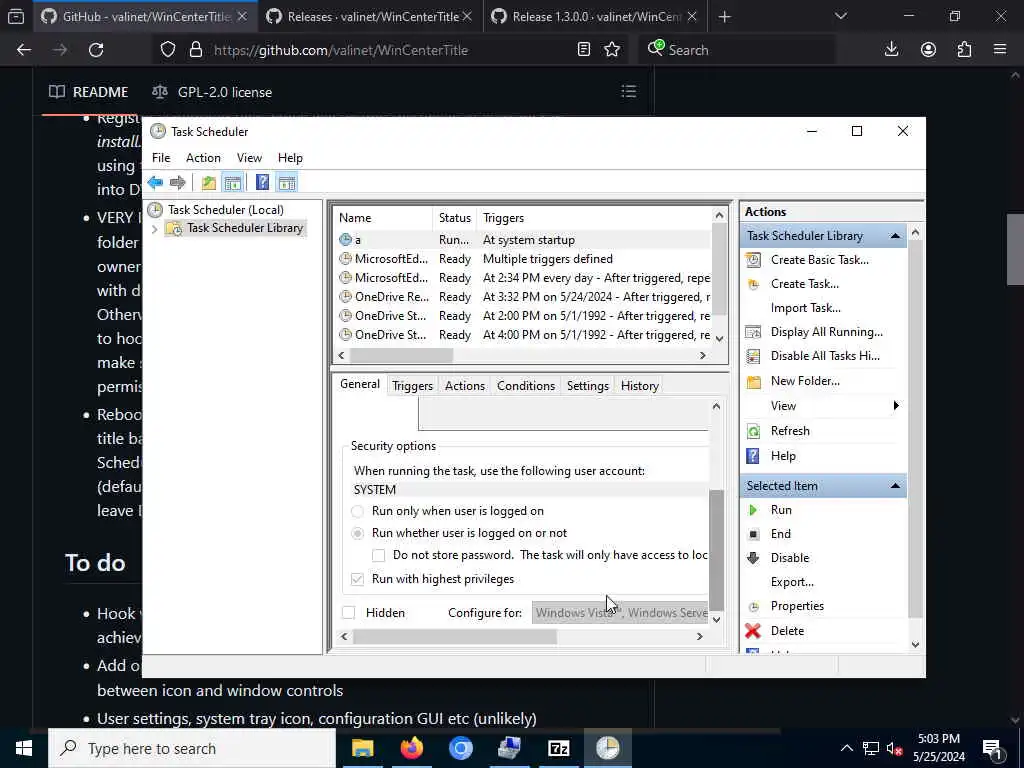Click the End task stop icon

point(753,534)
